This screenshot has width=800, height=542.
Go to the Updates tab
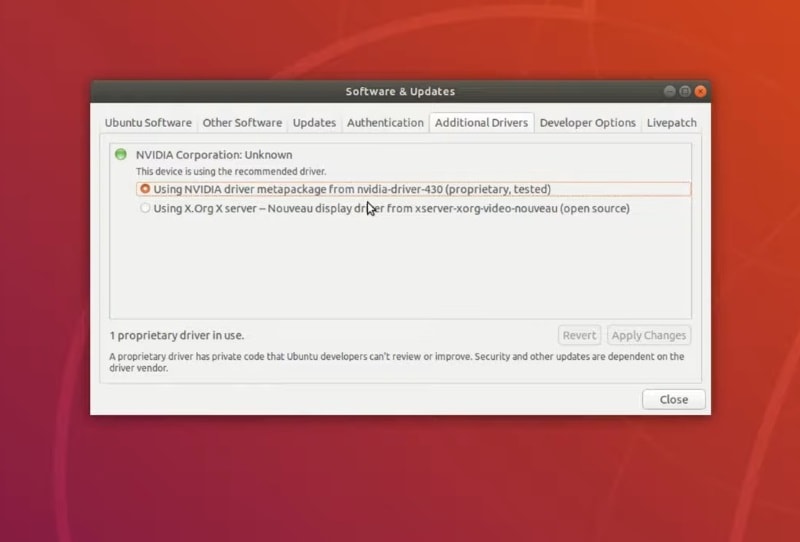[x=314, y=123]
